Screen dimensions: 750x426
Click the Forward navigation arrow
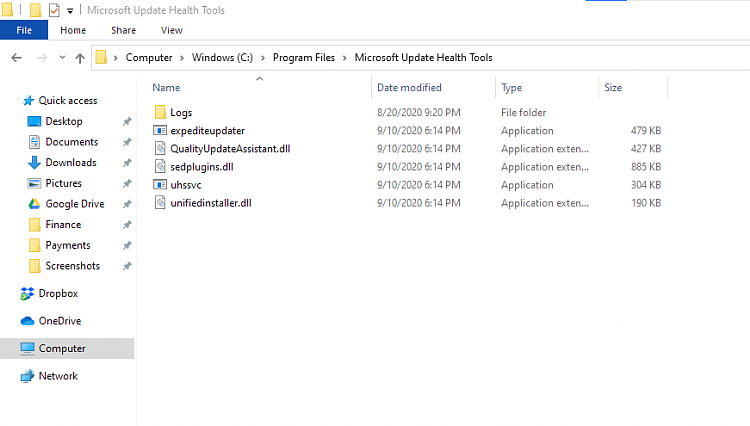(42, 58)
